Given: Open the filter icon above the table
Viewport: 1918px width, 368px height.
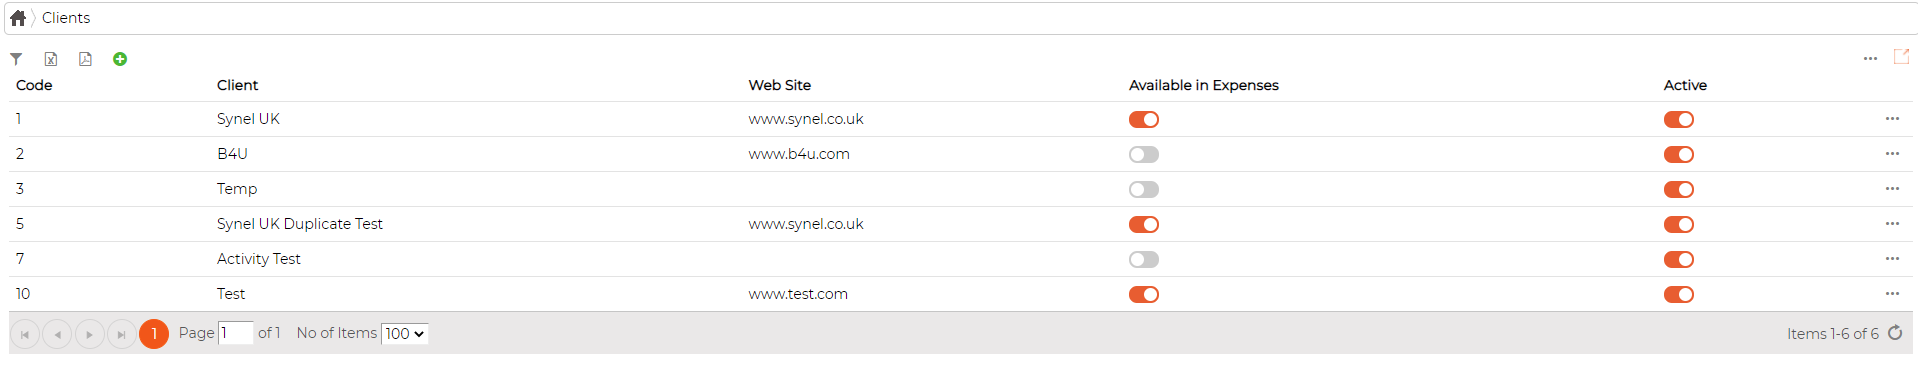Looking at the screenshot, I should 16,59.
